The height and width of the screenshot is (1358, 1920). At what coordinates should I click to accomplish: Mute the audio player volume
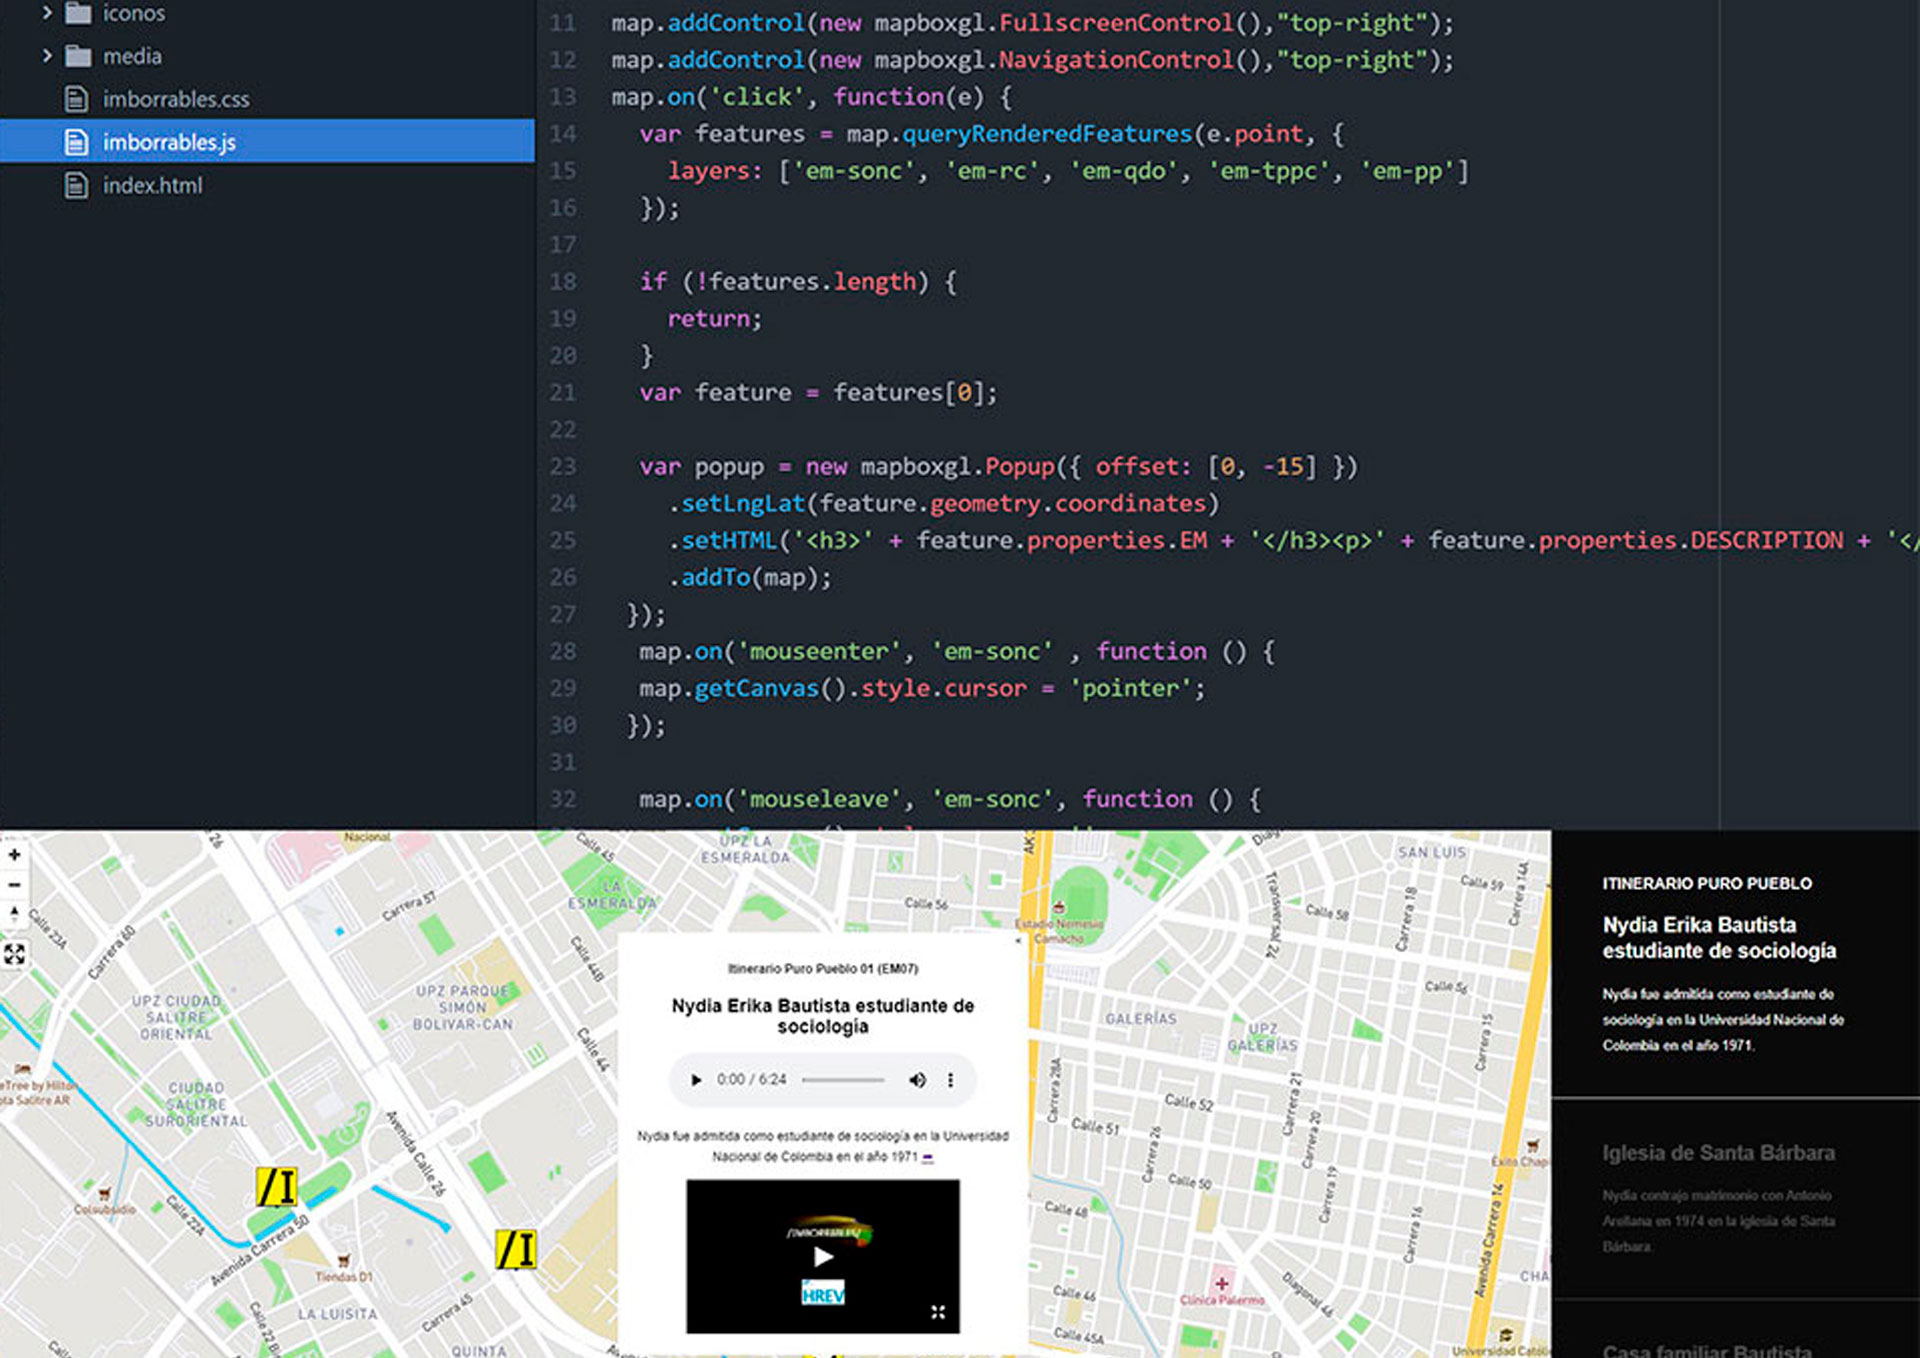click(917, 1080)
